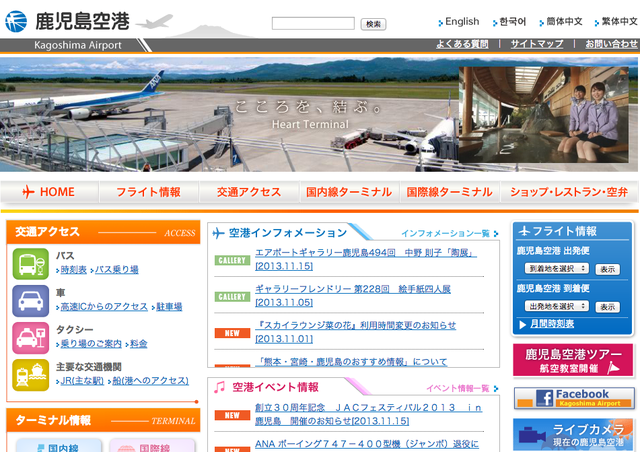Click 表示 button for departure flights
640x452 pixels.
[607, 269]
